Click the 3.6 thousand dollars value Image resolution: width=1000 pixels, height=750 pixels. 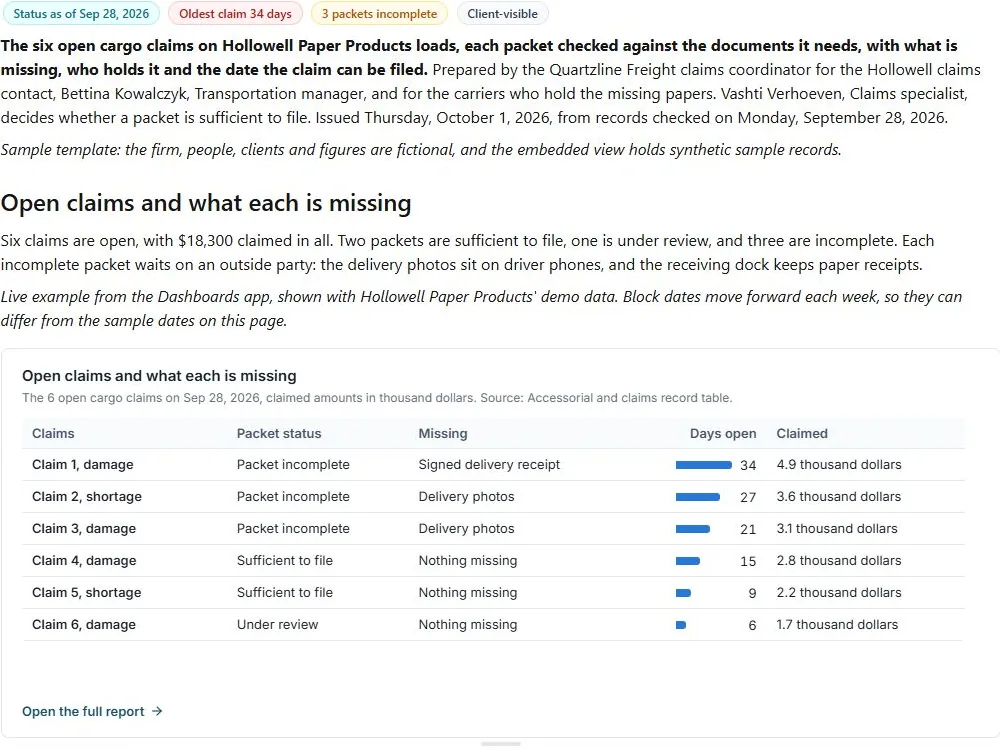point(839,497)
